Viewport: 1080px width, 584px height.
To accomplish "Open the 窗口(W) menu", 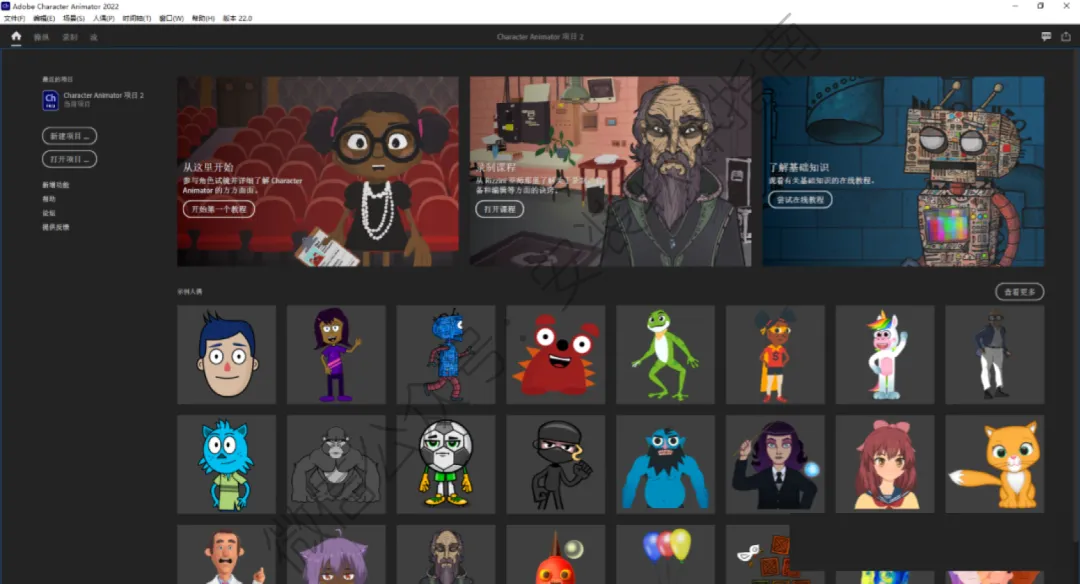I will click(172, 19).
